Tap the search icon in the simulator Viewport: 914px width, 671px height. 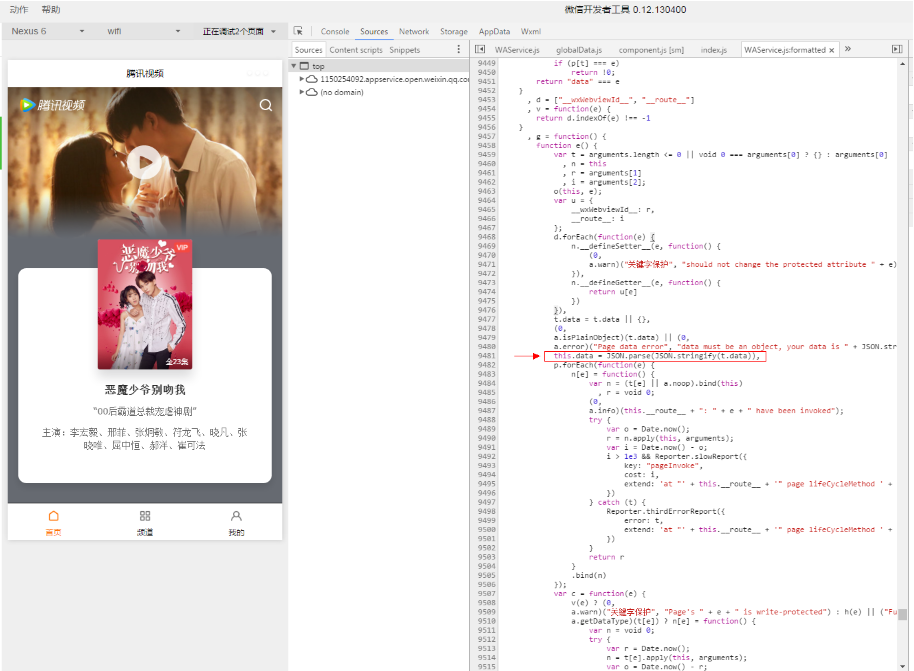[266, 105]
